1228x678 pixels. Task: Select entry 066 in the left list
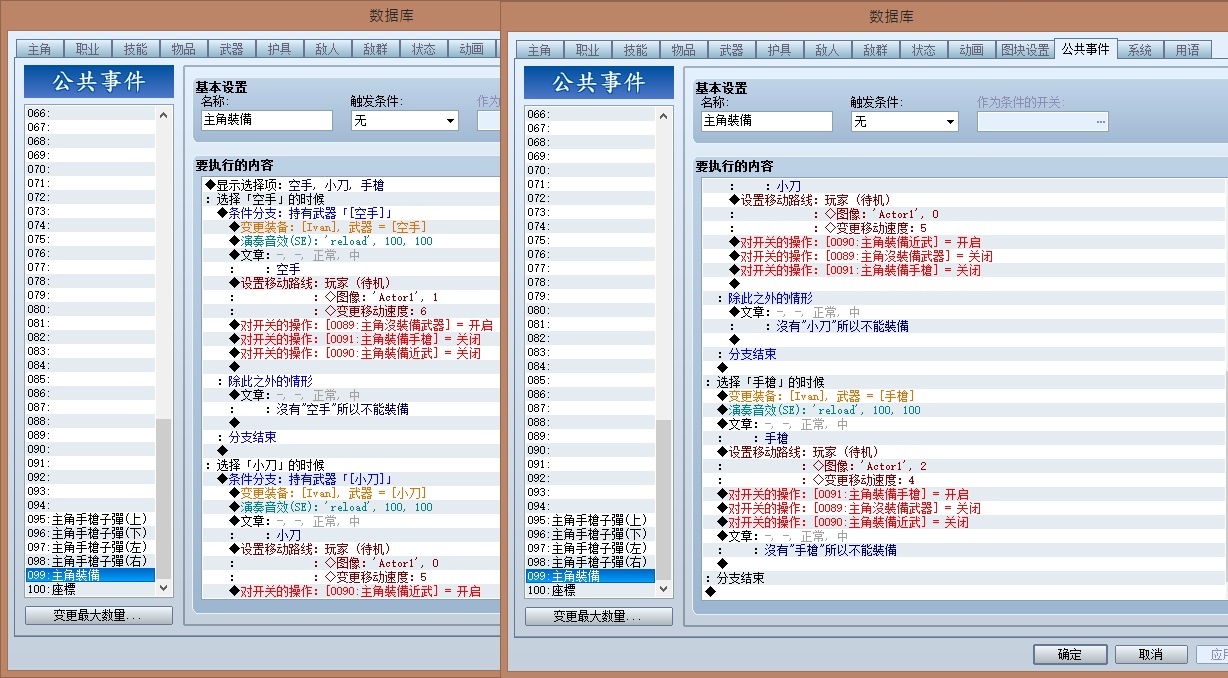pyautogui.click(x=91, y=113)
